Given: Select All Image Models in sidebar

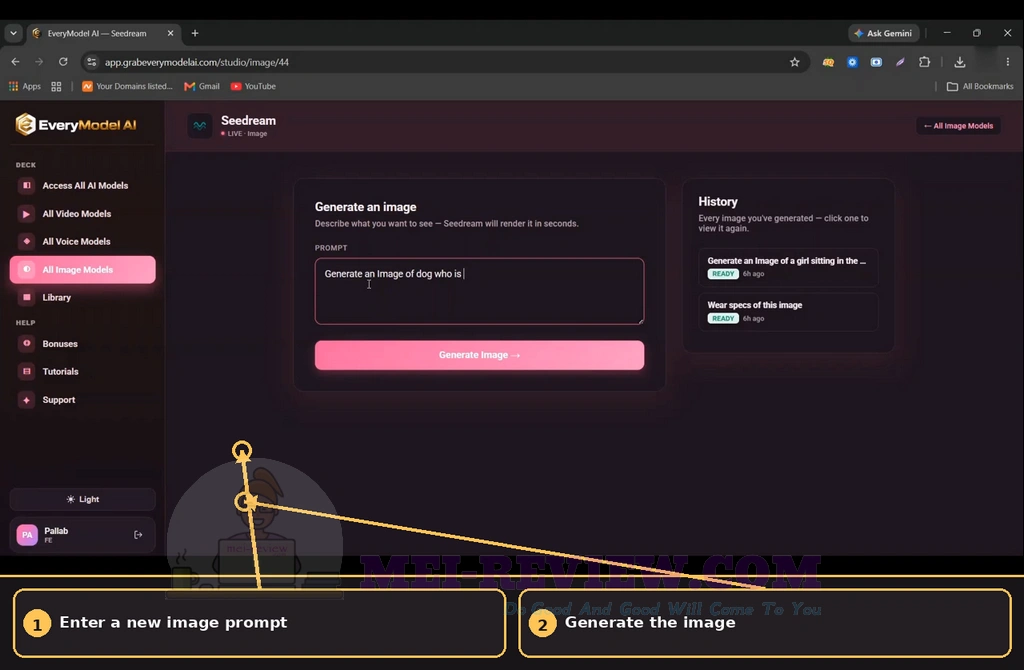Looking at the screenshot, I should (x=82, y=270).
